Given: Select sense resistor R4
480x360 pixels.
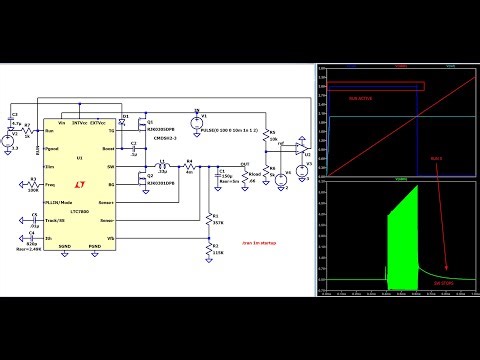Looking at the screenshot, I should (189, 166).
